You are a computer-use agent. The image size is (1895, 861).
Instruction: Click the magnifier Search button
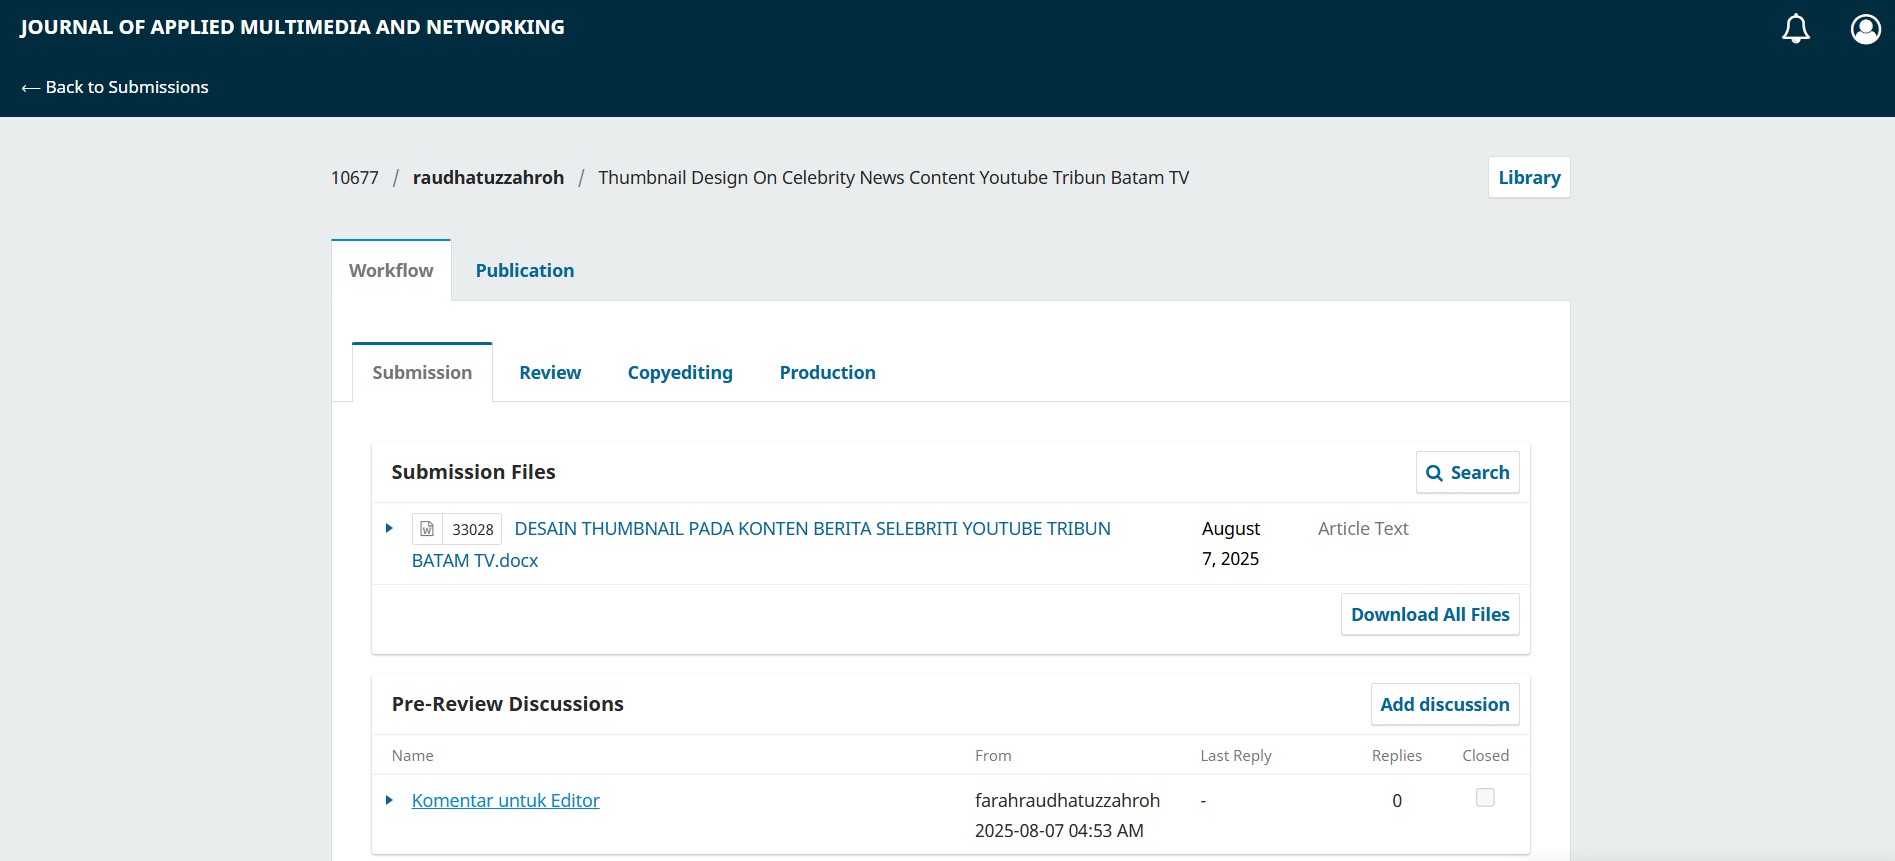pos(1467,473)
